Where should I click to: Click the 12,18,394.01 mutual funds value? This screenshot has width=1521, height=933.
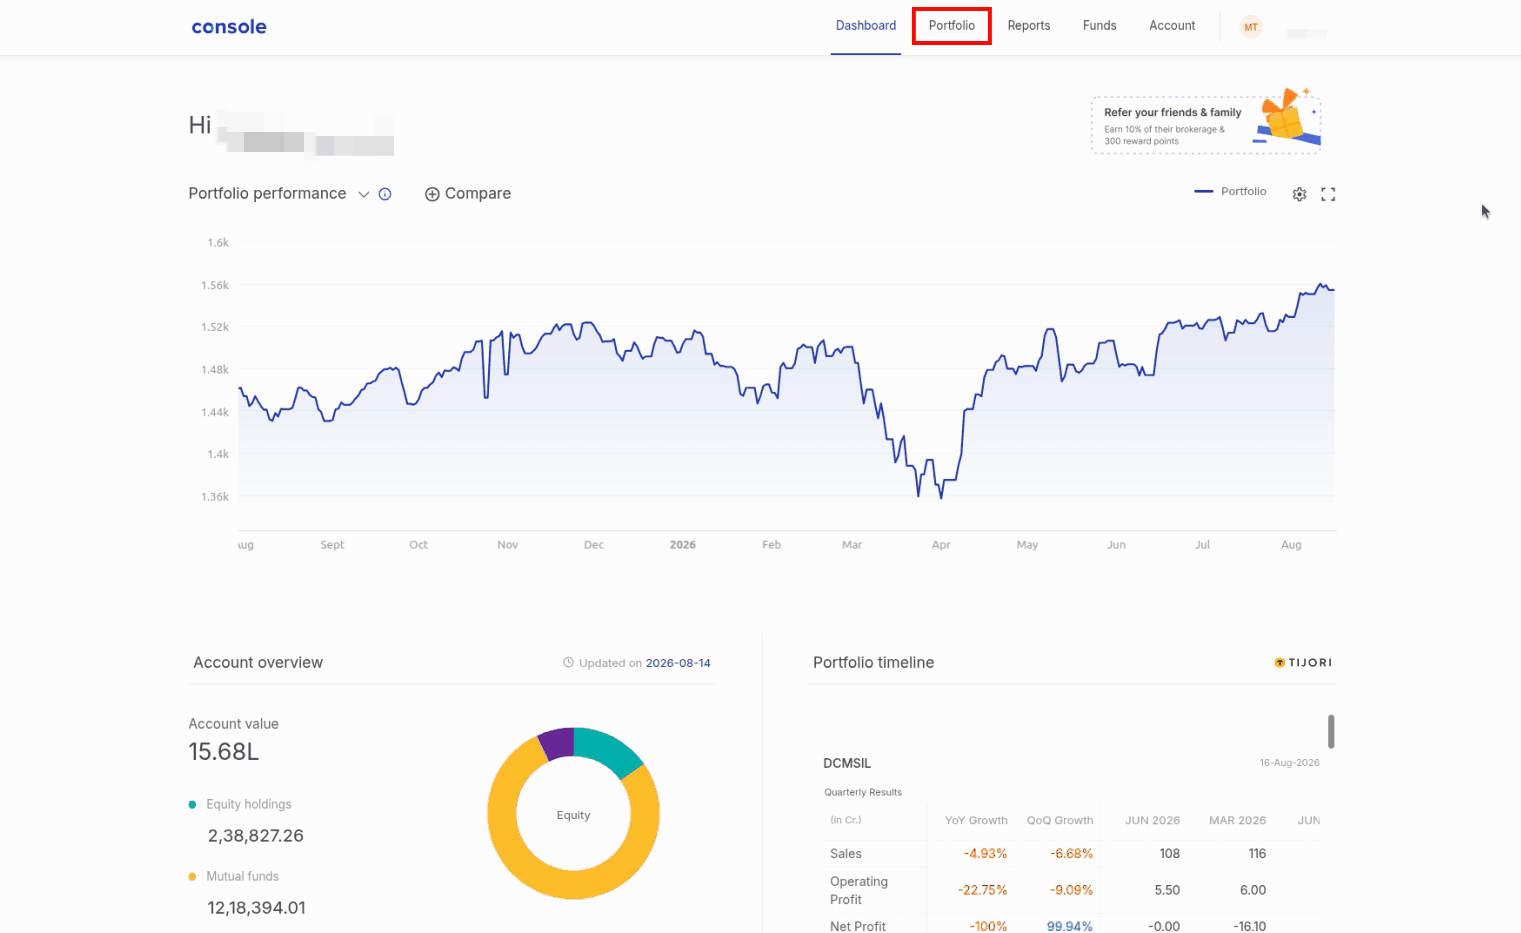coord(257,908)
